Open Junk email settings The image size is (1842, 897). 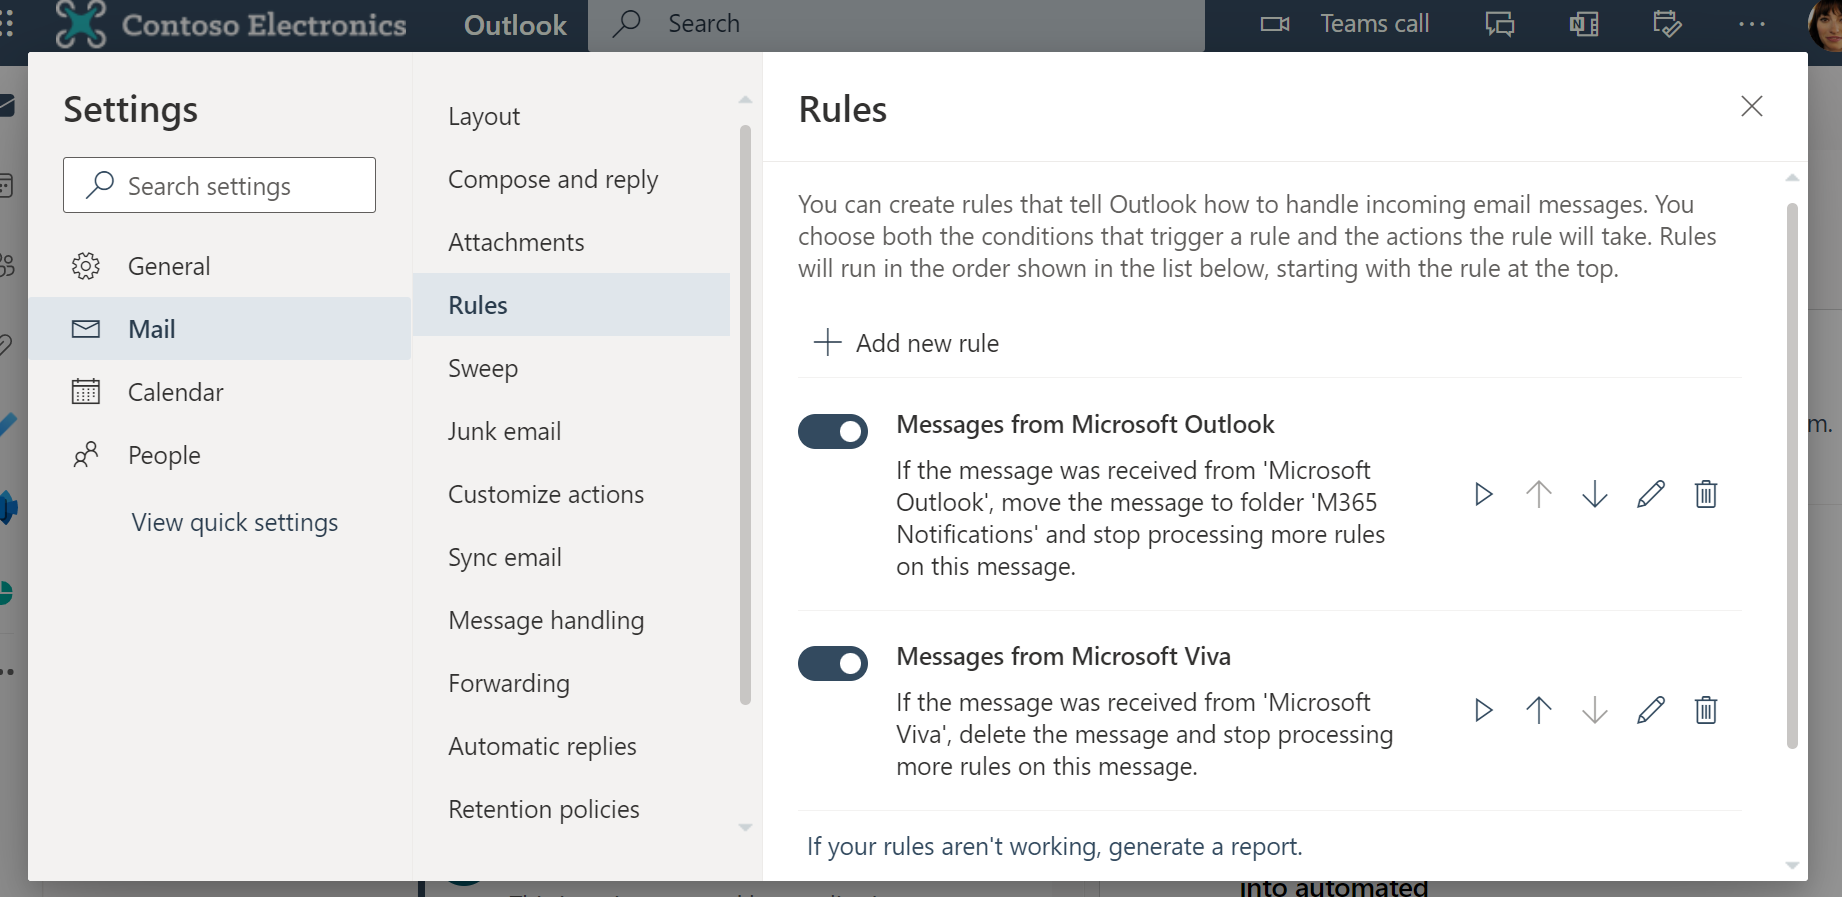[x=572, y=431]
